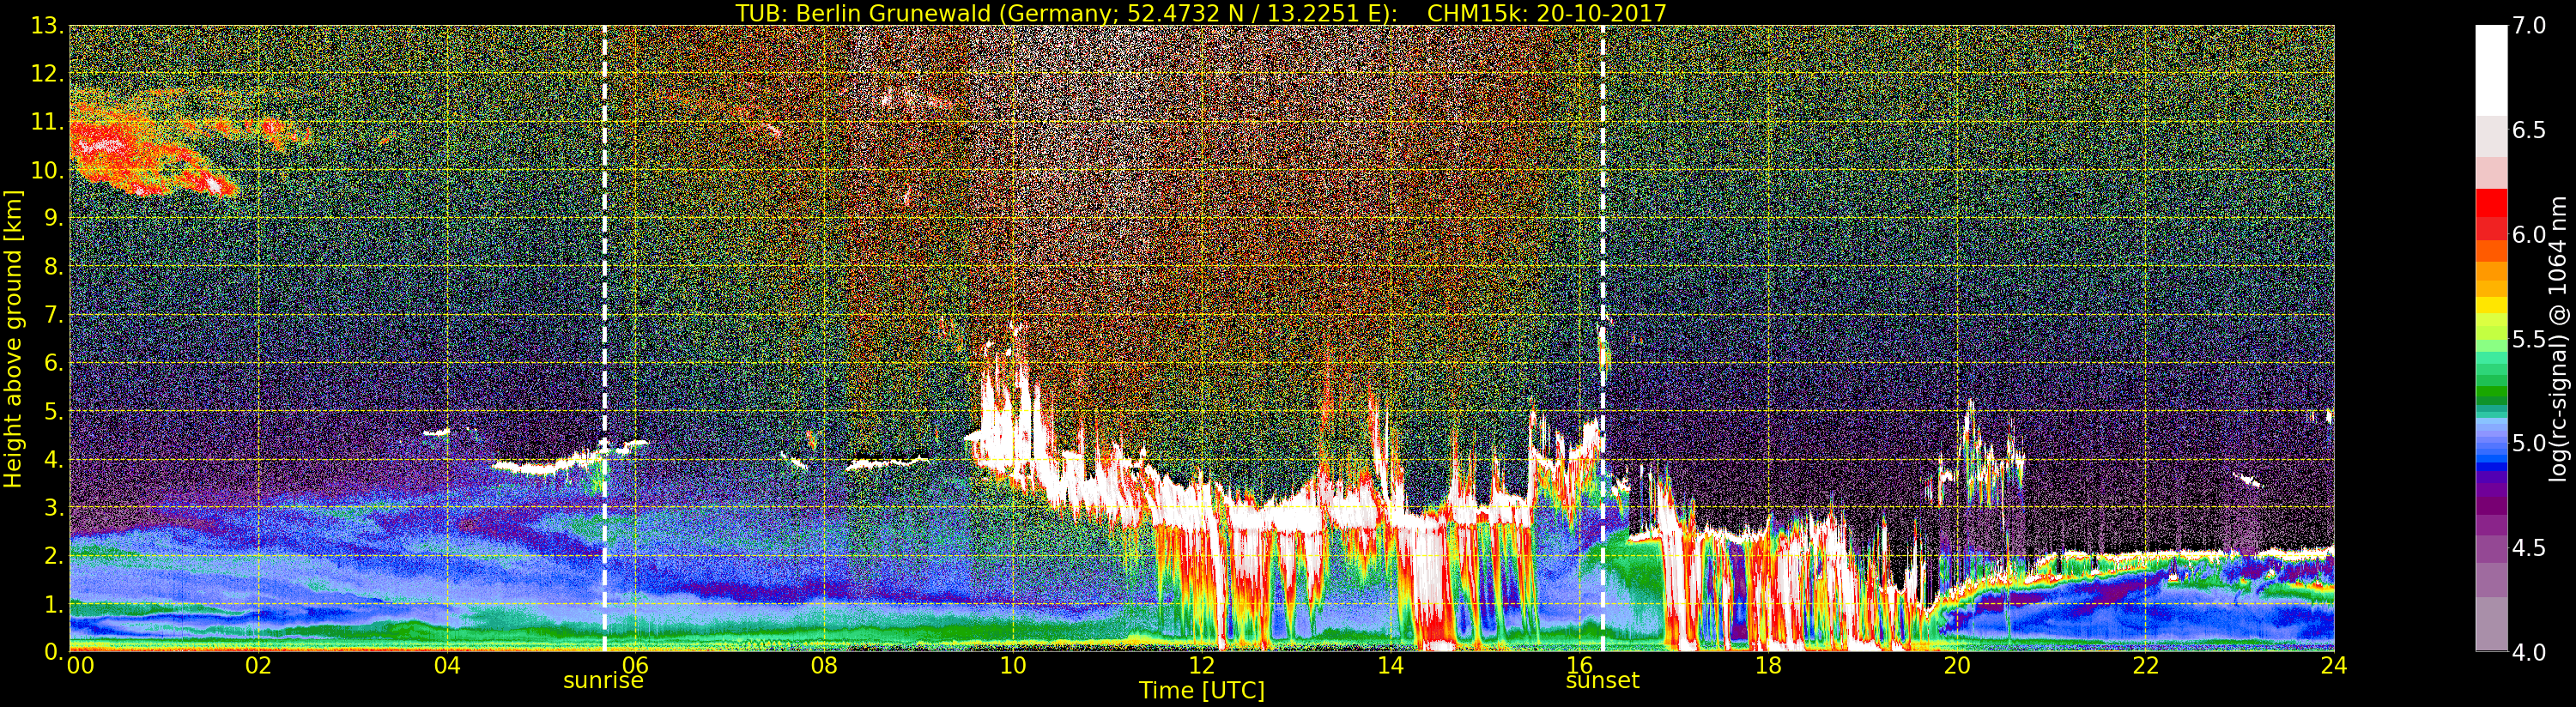Click height-axis tick "7."

(52, 315)
